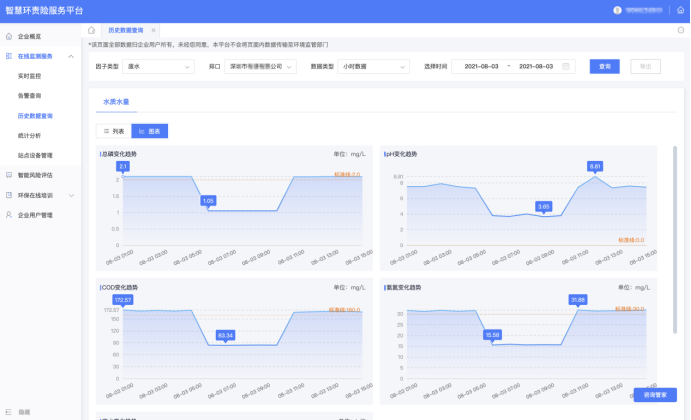Click the 15.58 marker on 氨氮 chart
This screenshot has height=420, width=691.
pyautogui.click(x=492, y=335)
